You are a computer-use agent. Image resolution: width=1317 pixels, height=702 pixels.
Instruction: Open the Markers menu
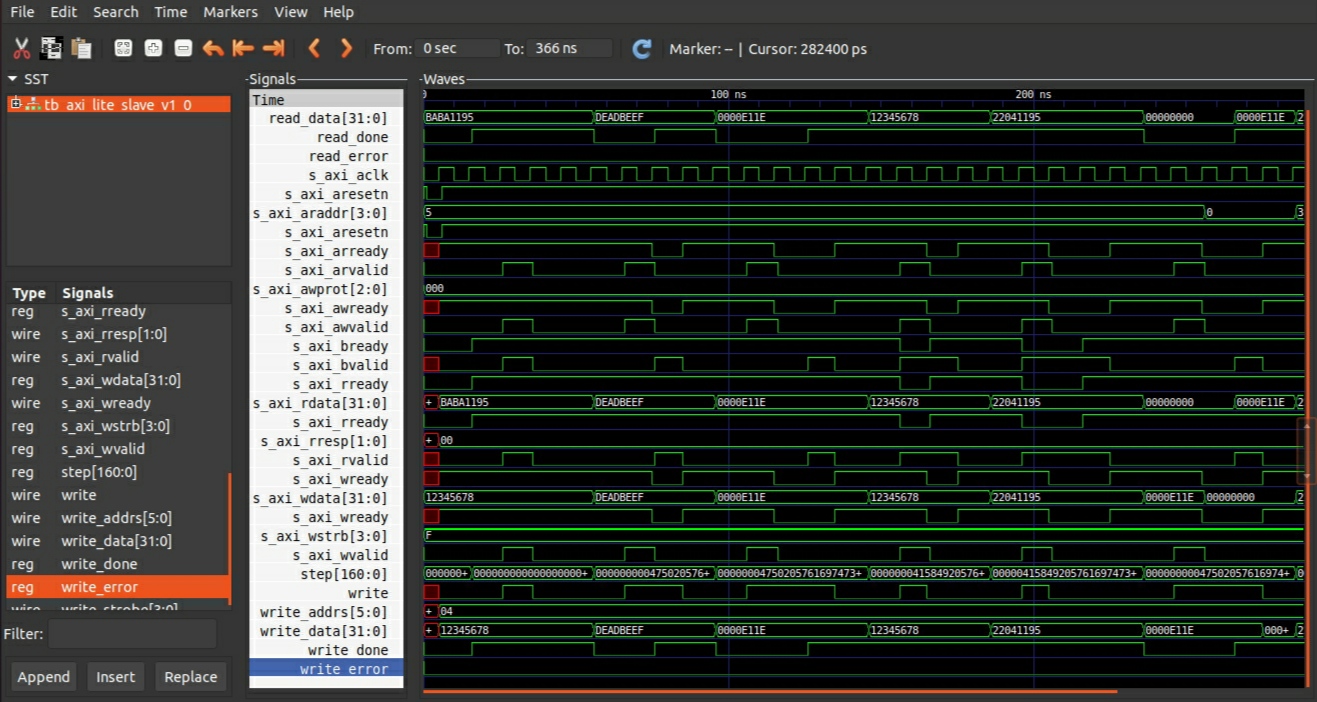[x=230, y=12]
